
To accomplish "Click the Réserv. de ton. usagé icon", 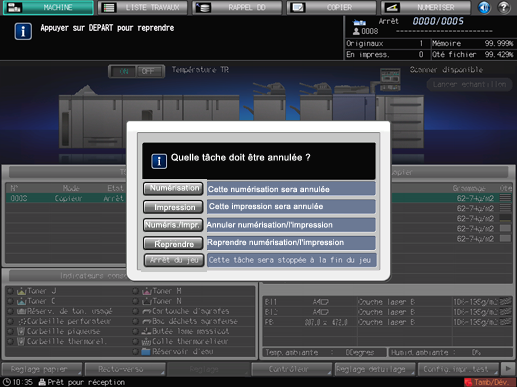I will click(x=21, y=311).
